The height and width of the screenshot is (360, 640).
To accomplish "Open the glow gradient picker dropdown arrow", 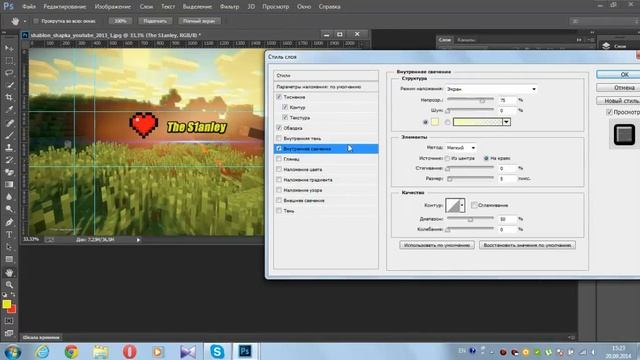I will 507,122.
